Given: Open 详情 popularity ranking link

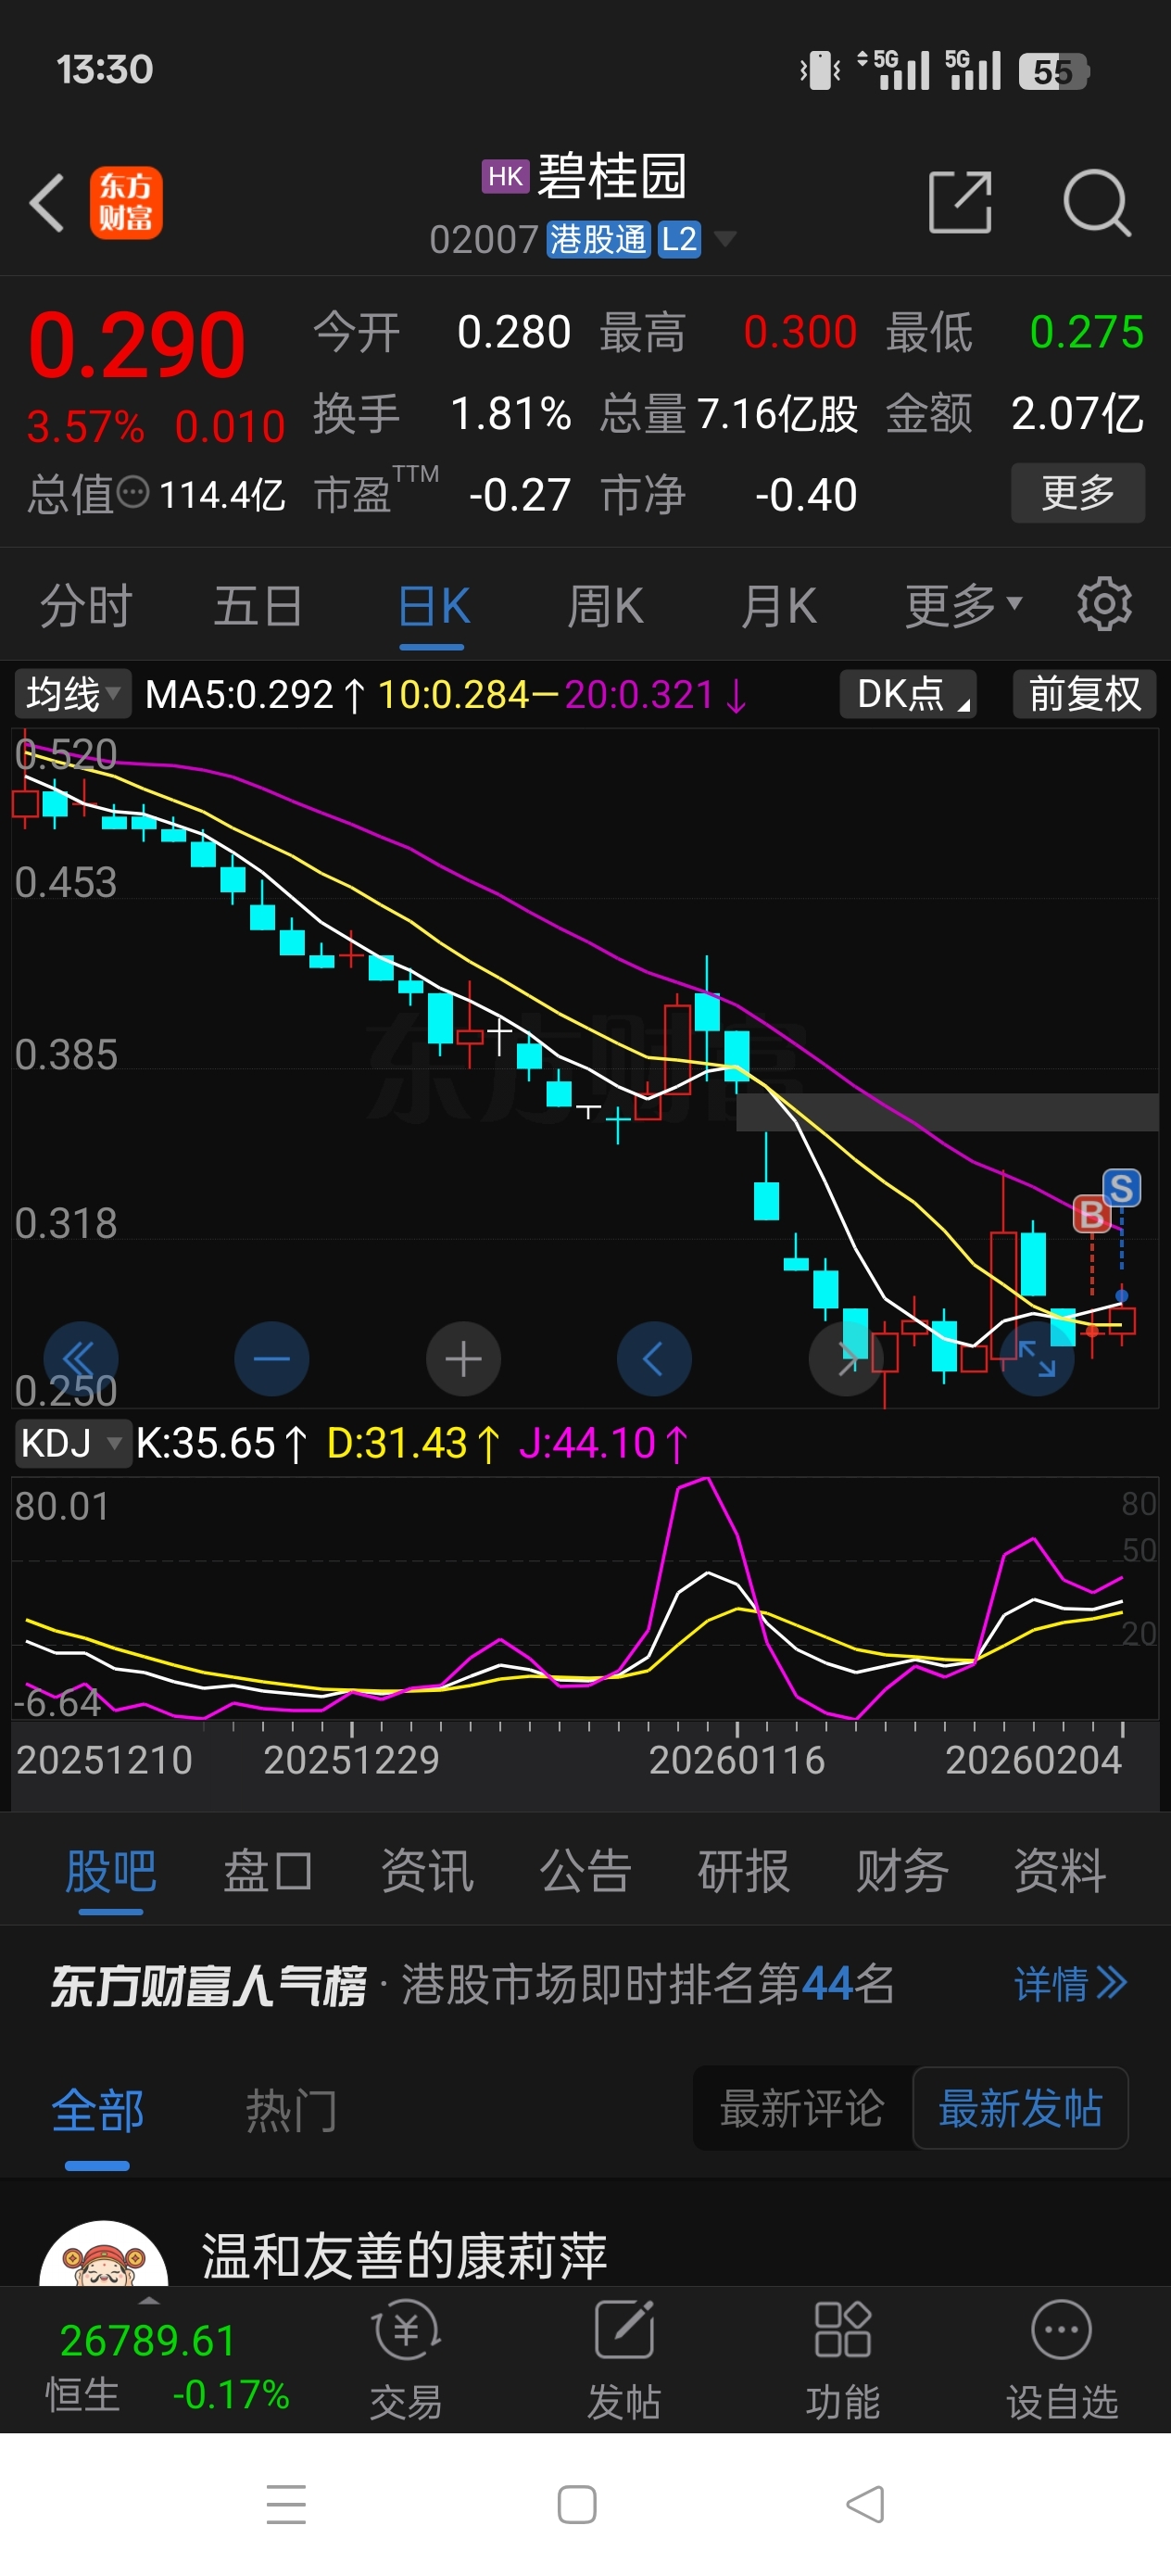Looking at the screenshot, I should click(1070, 1984).
